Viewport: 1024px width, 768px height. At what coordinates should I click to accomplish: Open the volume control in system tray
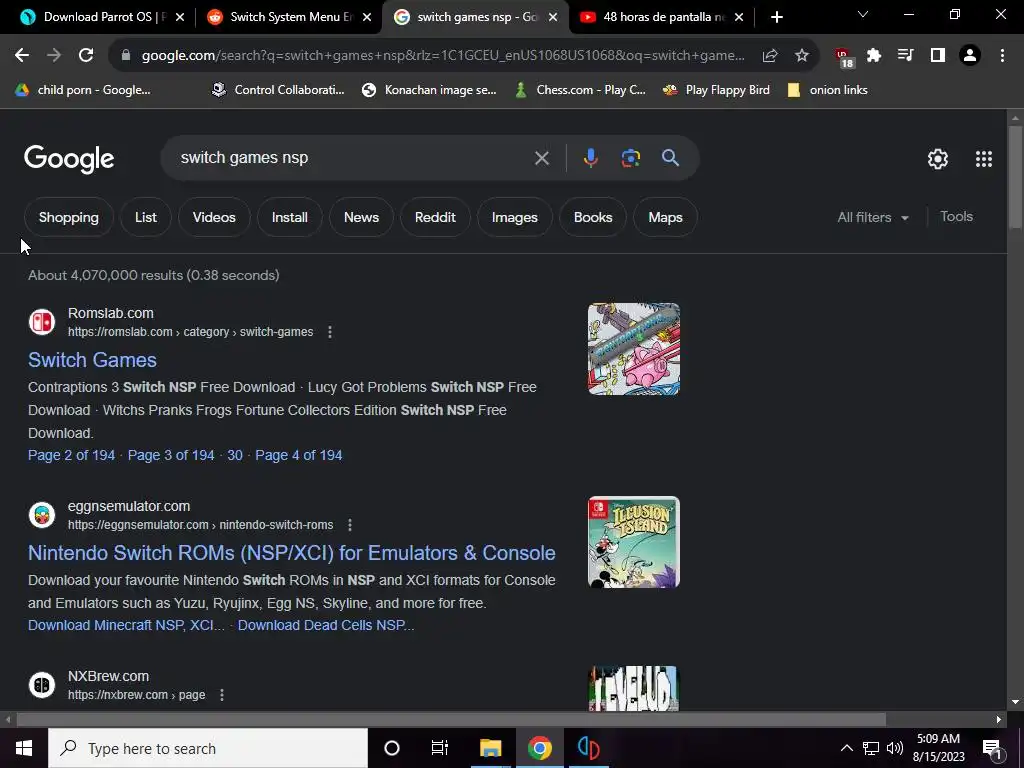tap(895, 748)
